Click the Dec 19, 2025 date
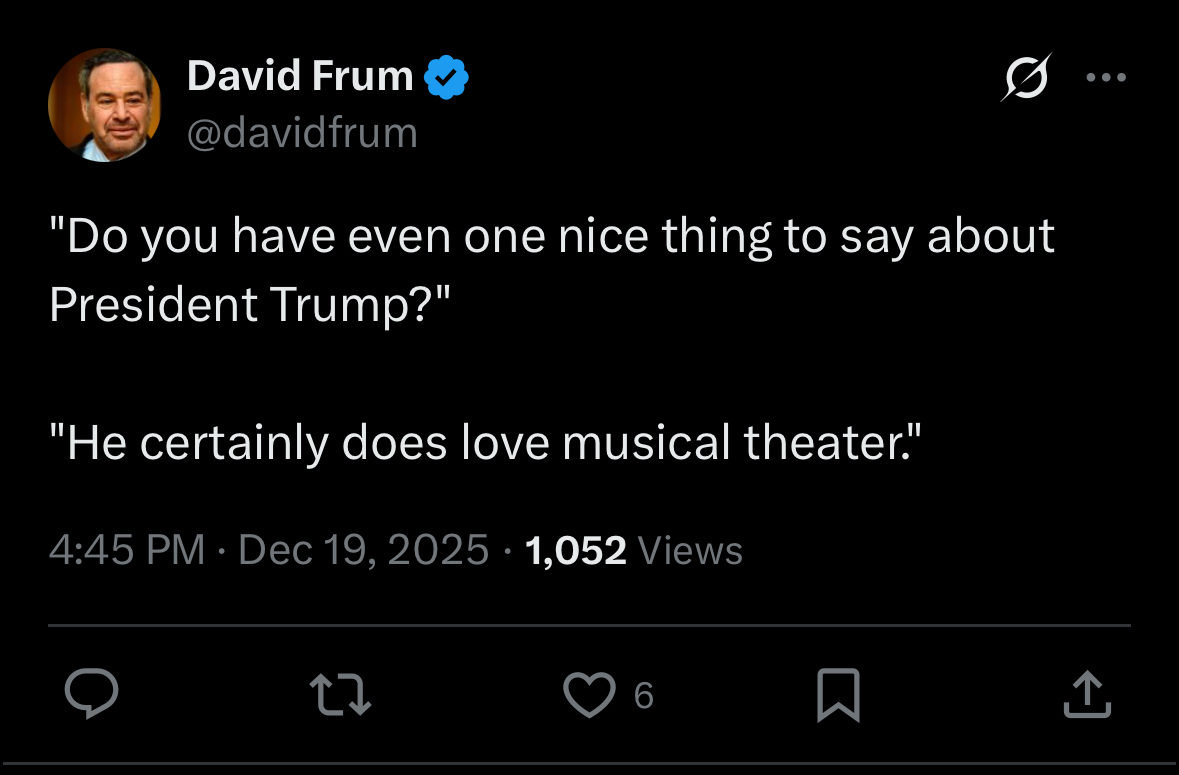Viewport: 1179px width, 775px height. (x=365, y=550)
